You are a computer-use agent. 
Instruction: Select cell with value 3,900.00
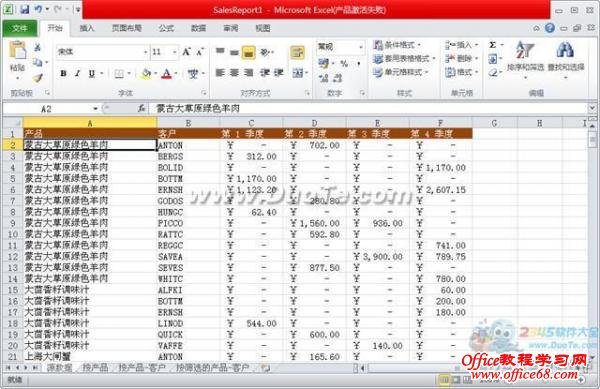(377, 257)
